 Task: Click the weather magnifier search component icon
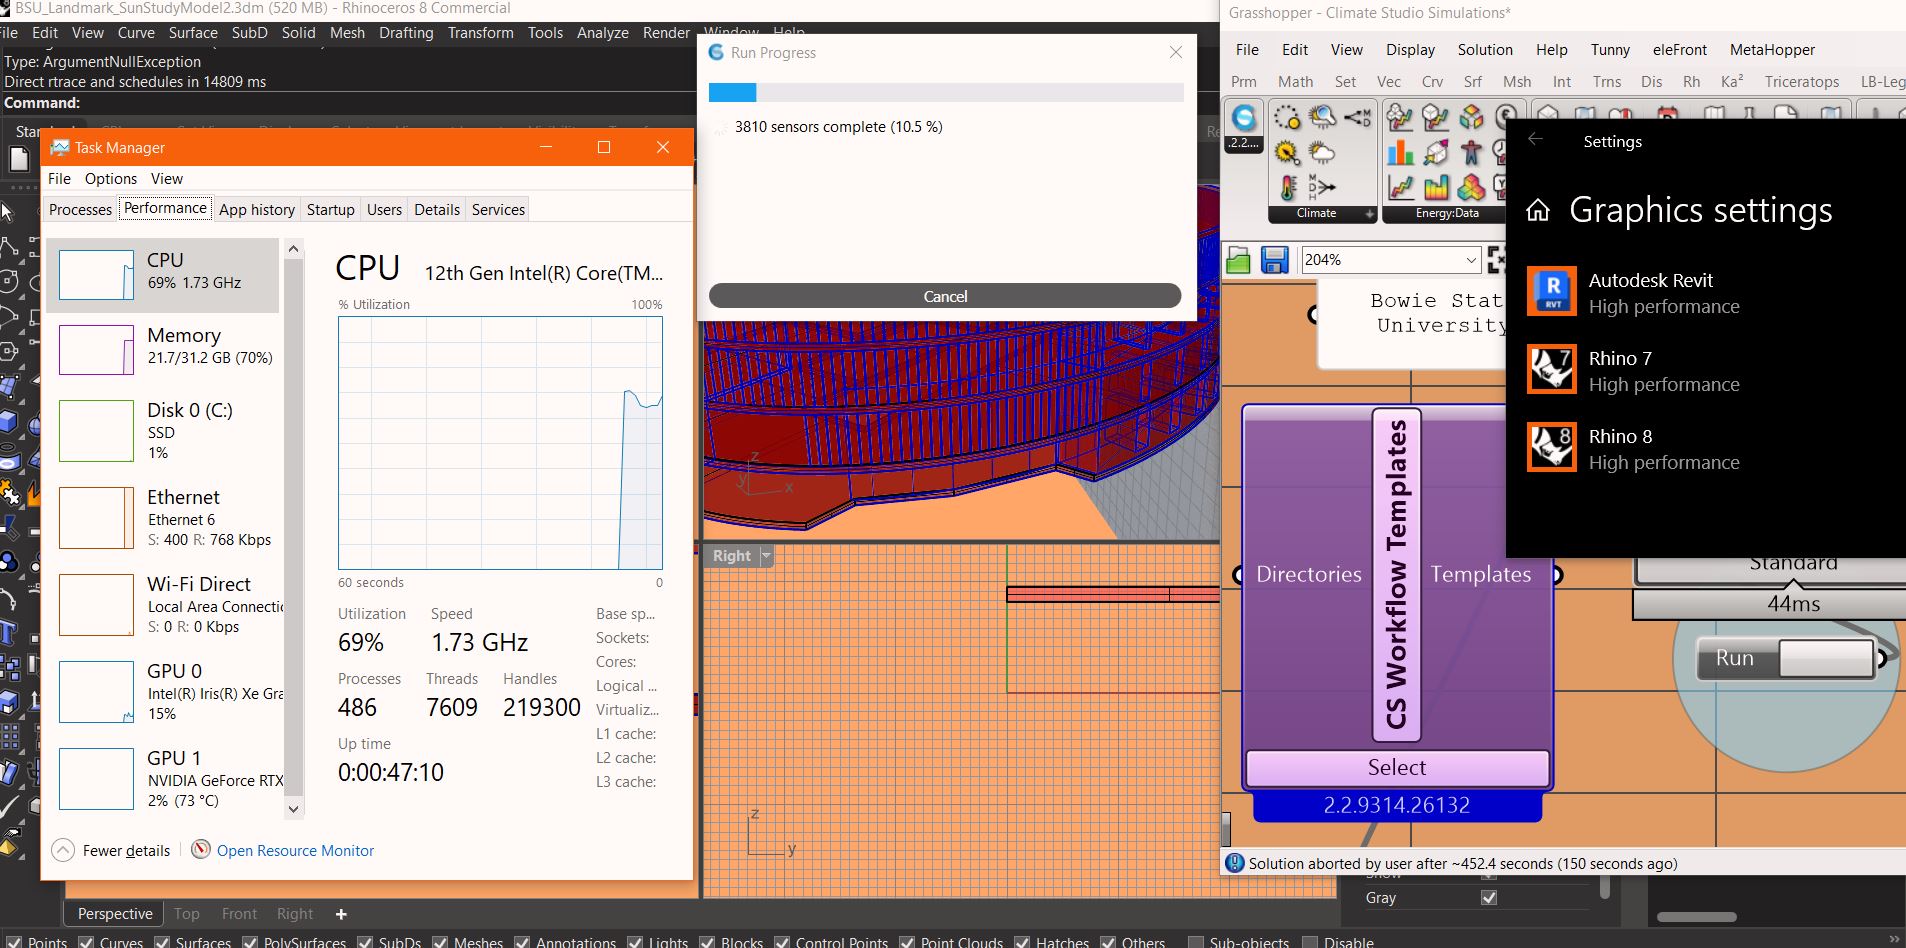1322,118
